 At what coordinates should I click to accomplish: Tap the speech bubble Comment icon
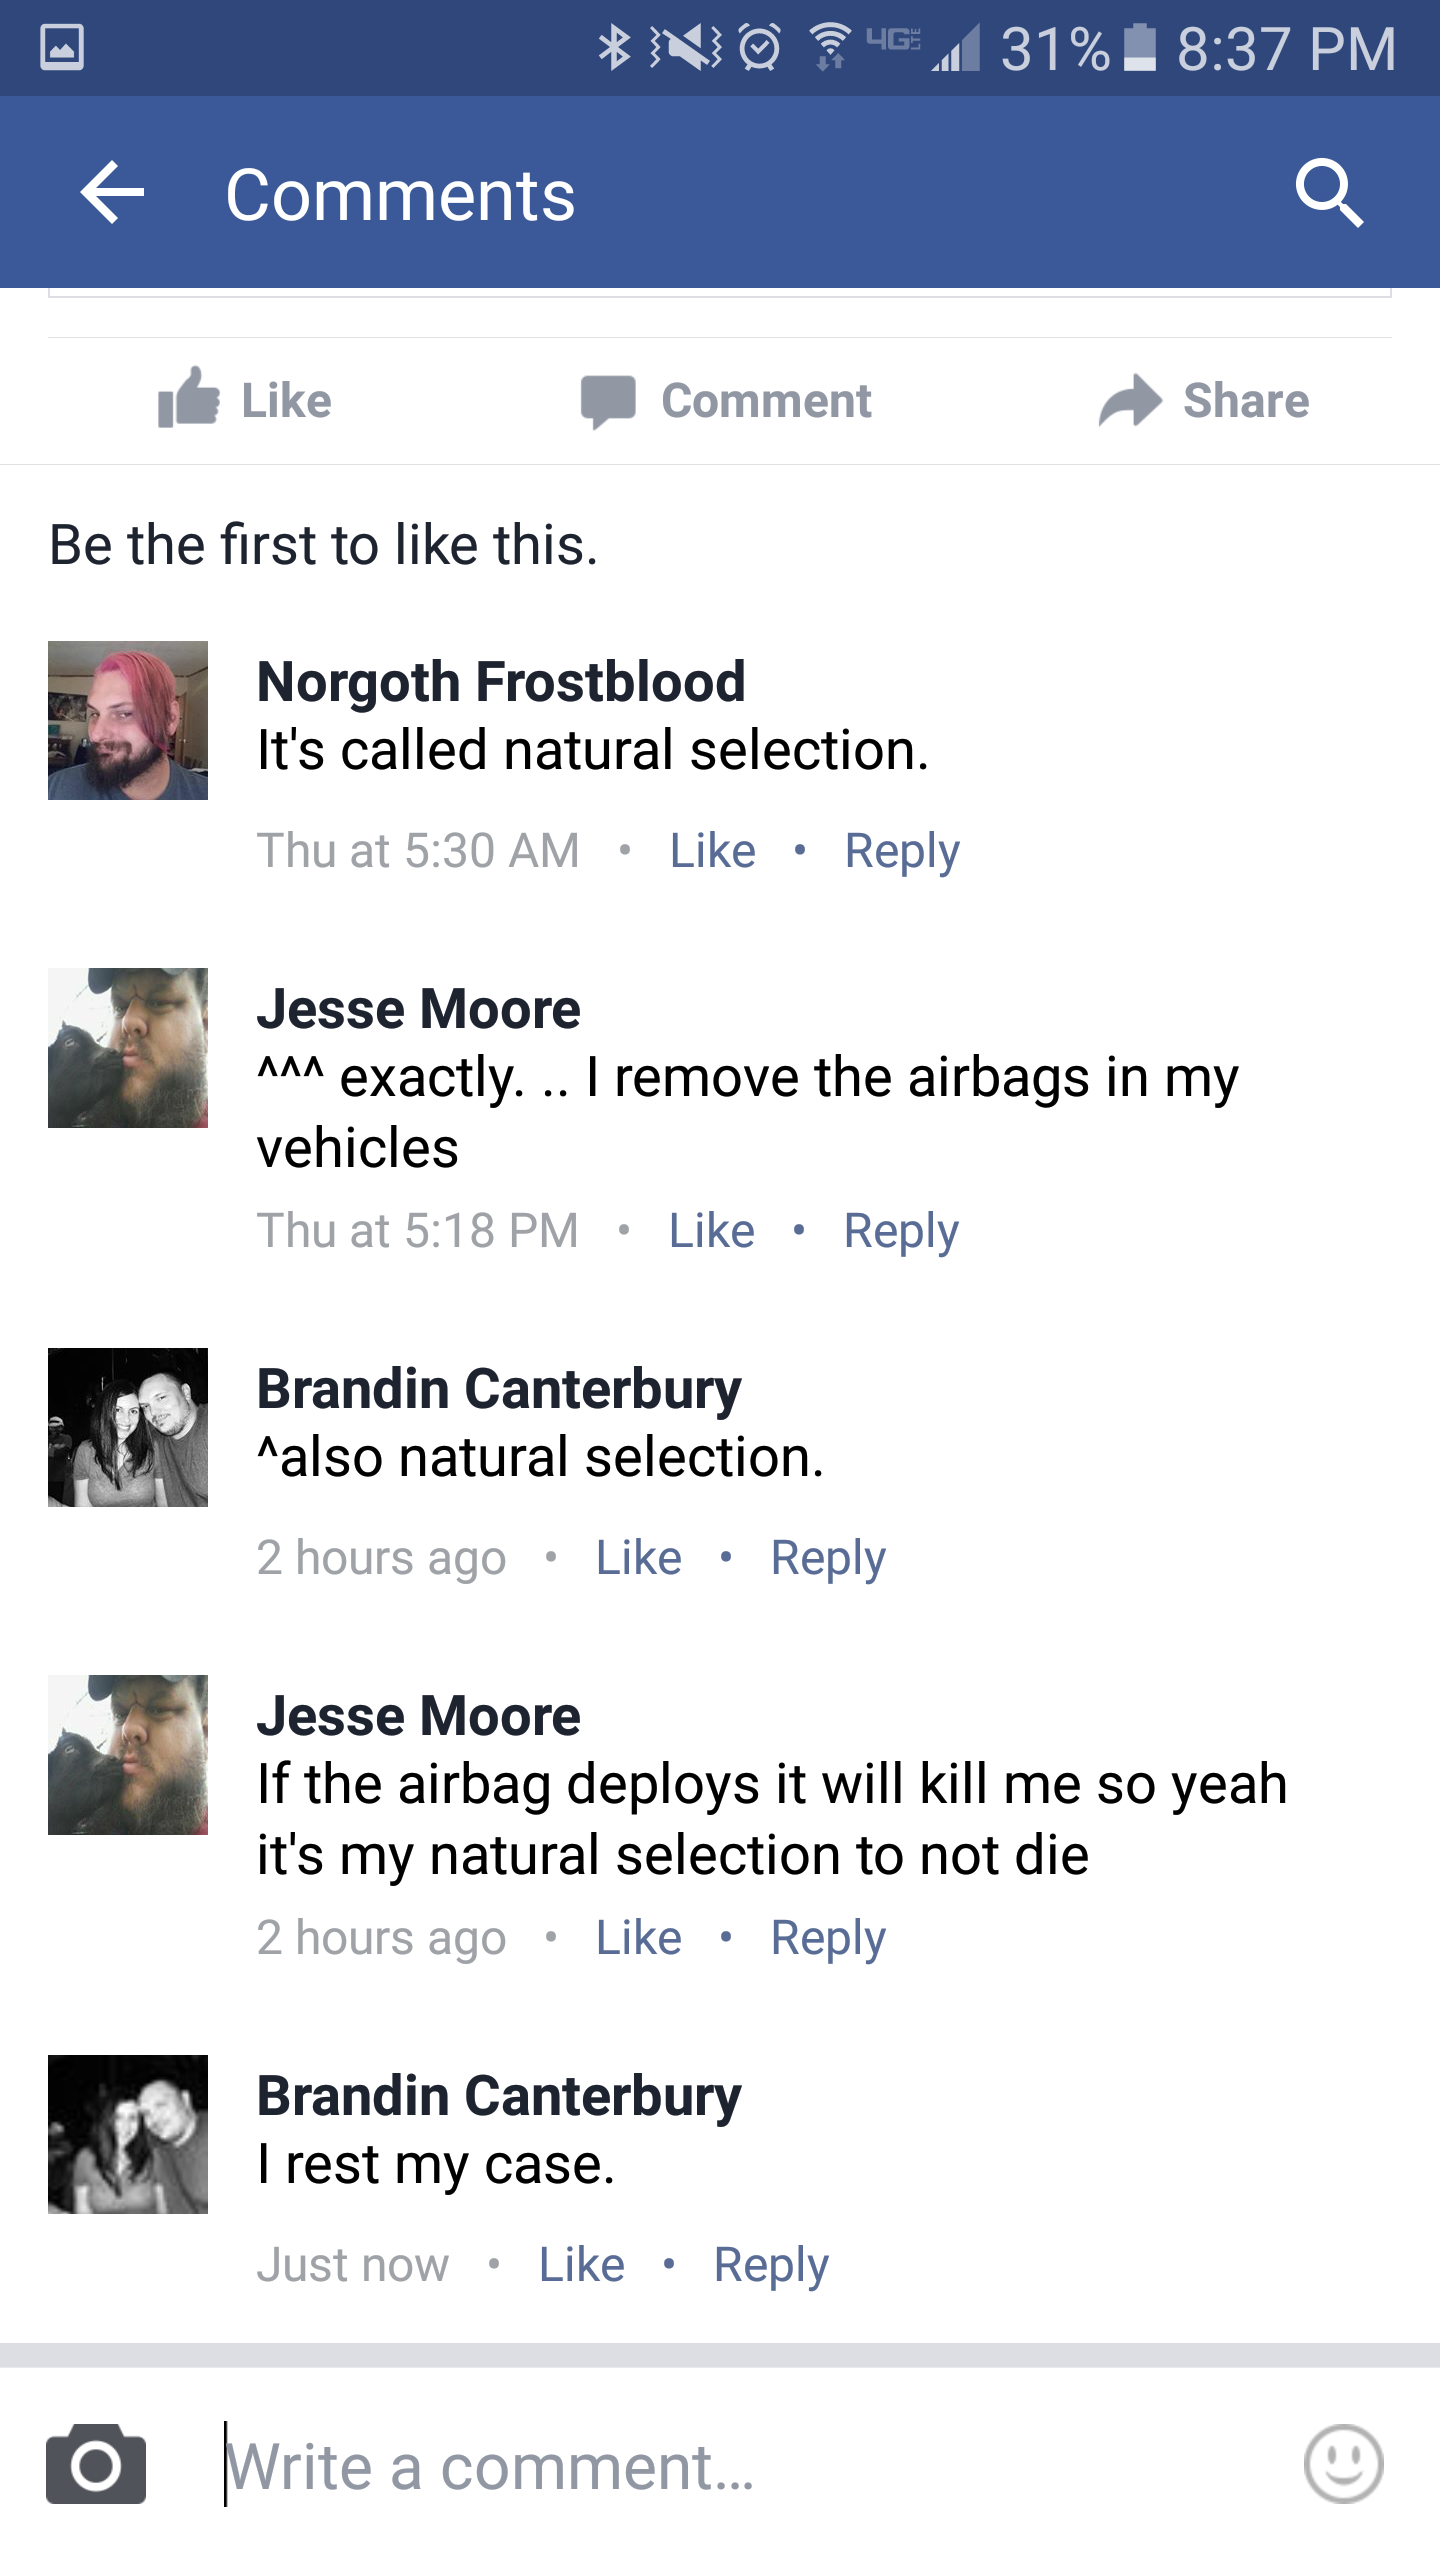click(608, 402)
